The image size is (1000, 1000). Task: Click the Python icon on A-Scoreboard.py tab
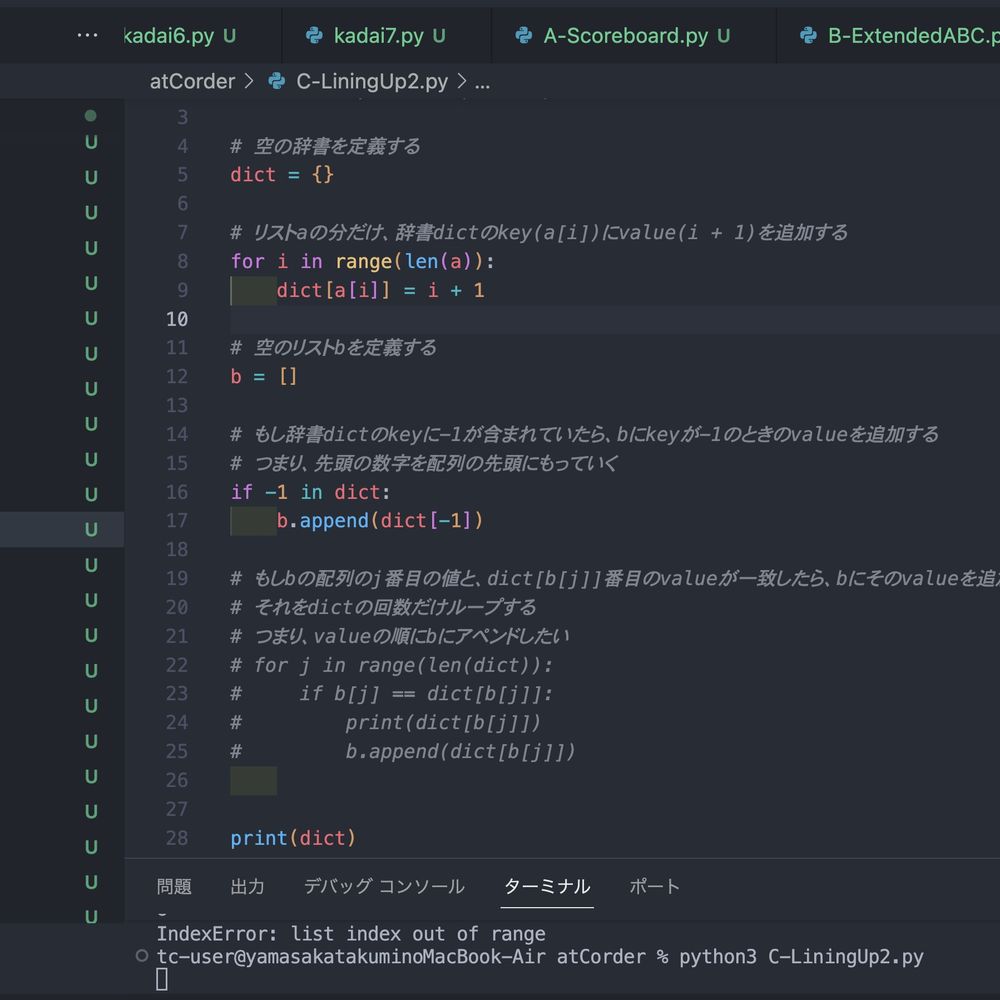tap(524, 35)
